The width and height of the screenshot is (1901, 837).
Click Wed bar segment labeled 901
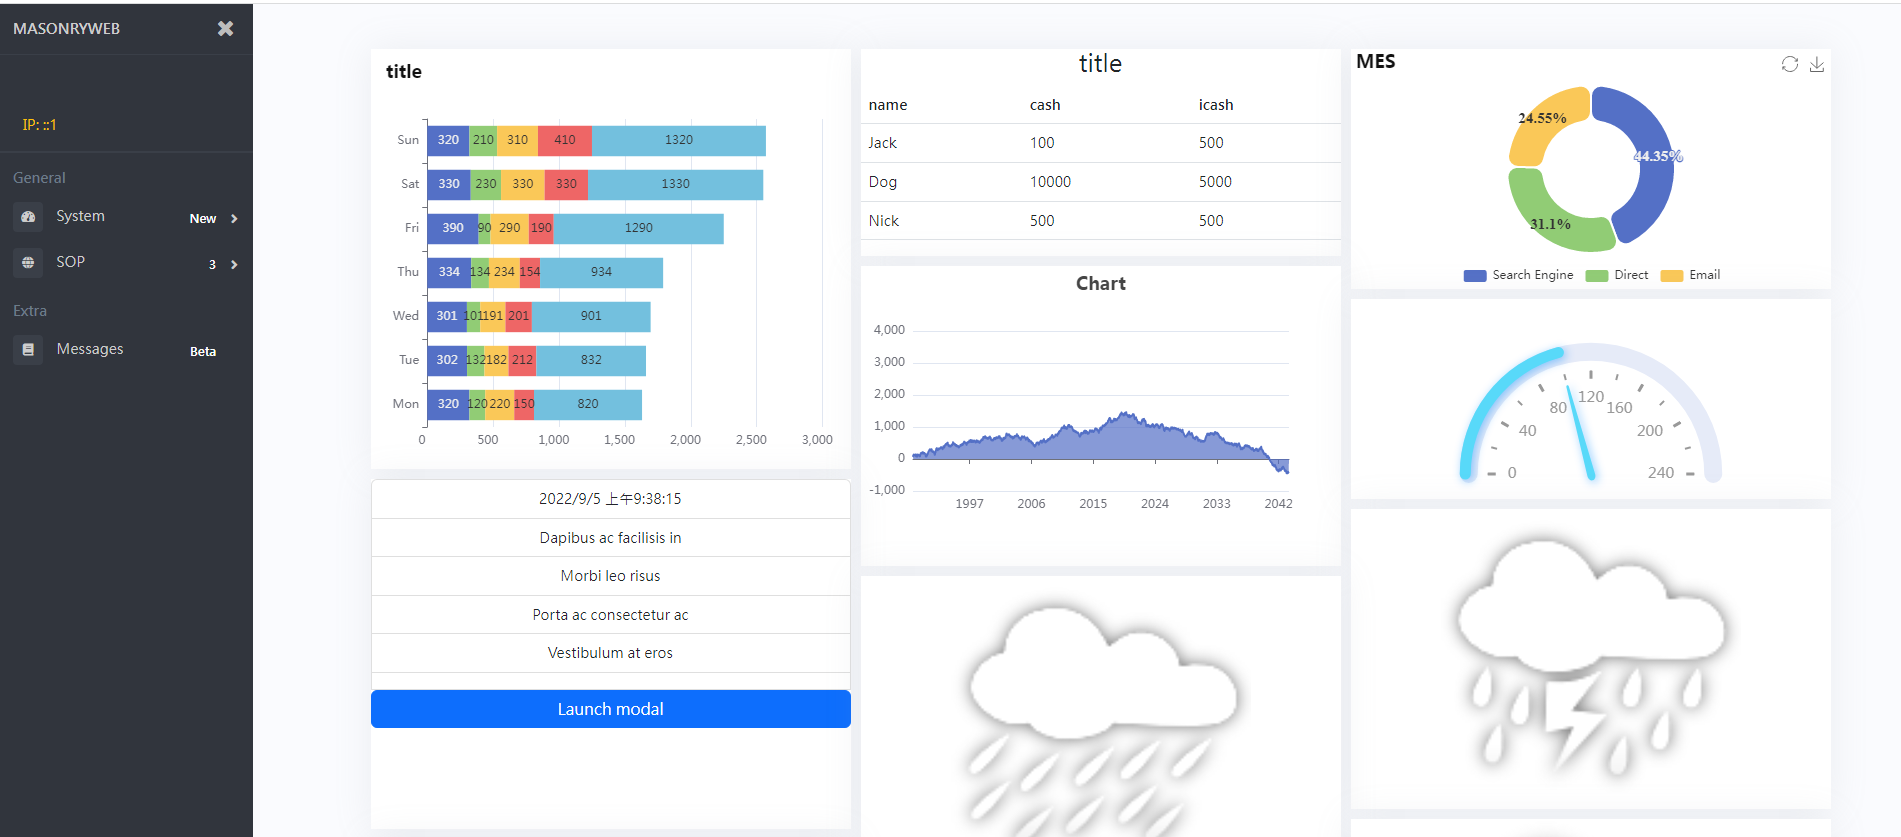[591, 317]
